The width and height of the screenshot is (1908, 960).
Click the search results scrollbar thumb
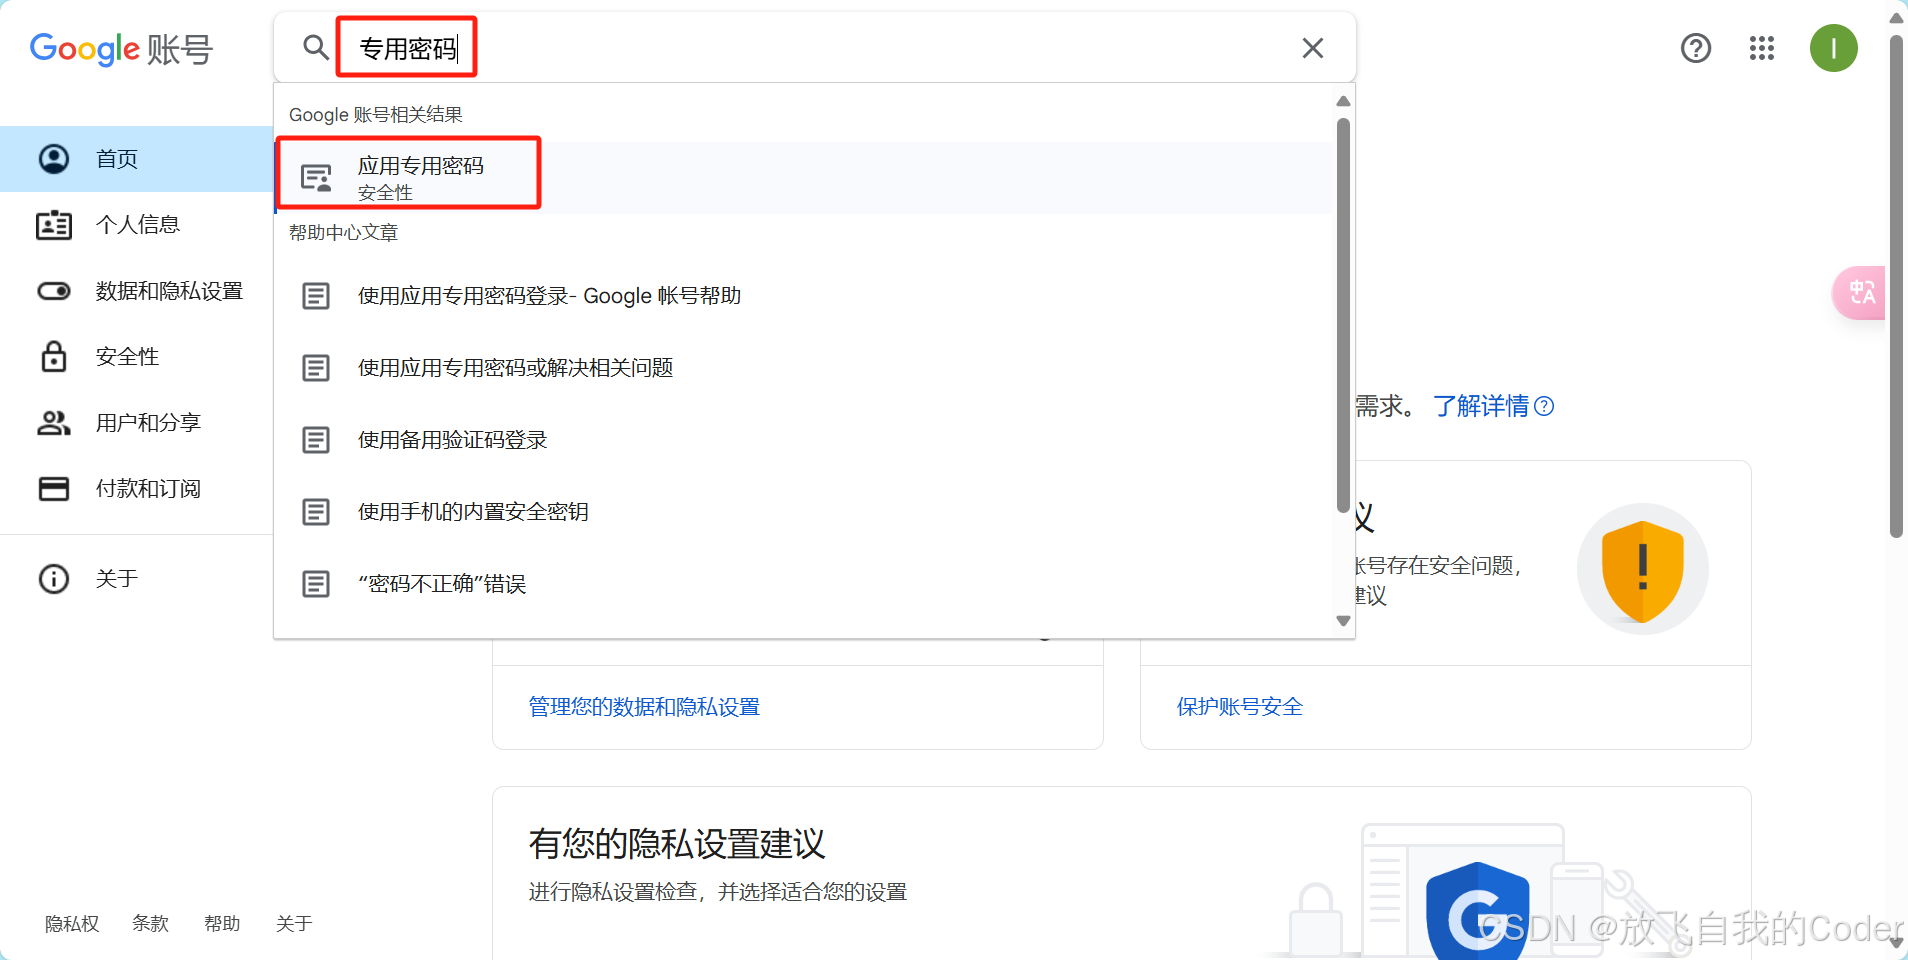click(x=1343, y=315)
